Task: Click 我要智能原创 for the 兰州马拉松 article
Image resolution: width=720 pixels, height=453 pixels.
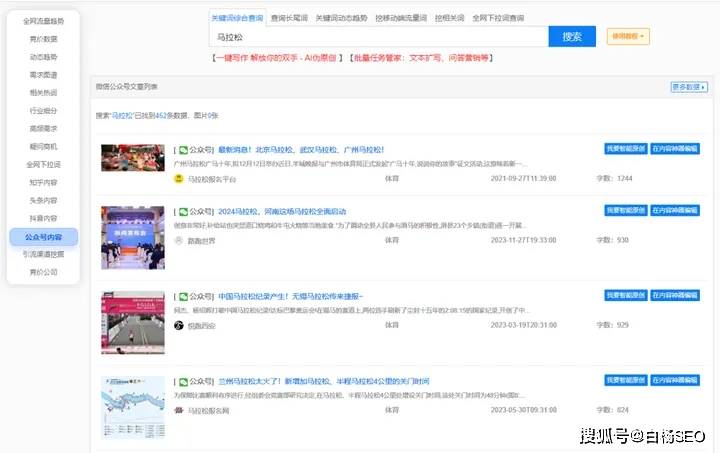Action: point(626,380)
